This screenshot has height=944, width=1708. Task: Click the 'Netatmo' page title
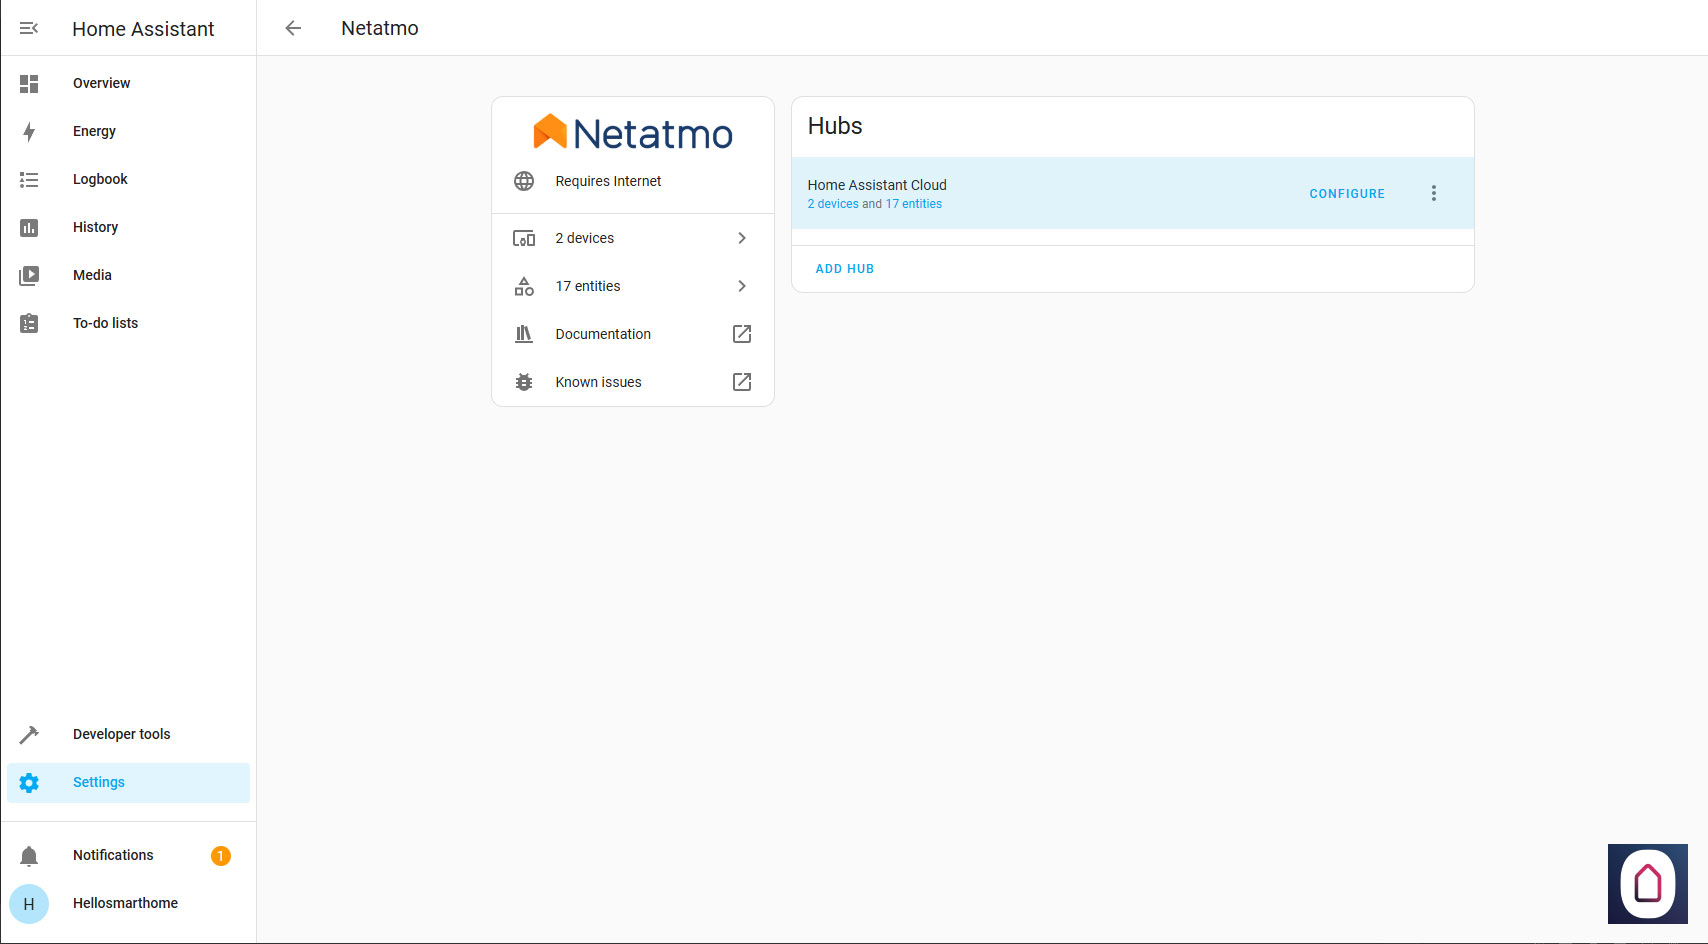point(380,28)
